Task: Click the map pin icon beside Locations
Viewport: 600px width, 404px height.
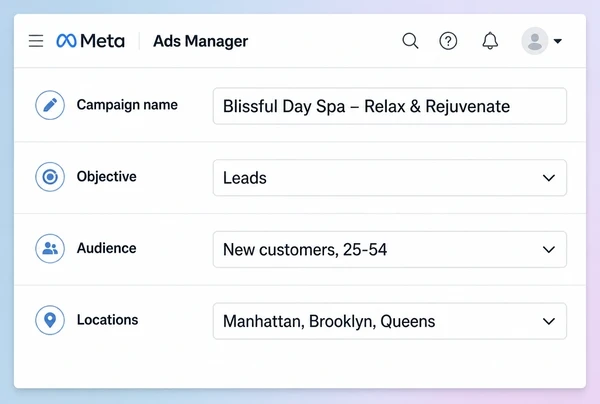Action: (50, 320)
